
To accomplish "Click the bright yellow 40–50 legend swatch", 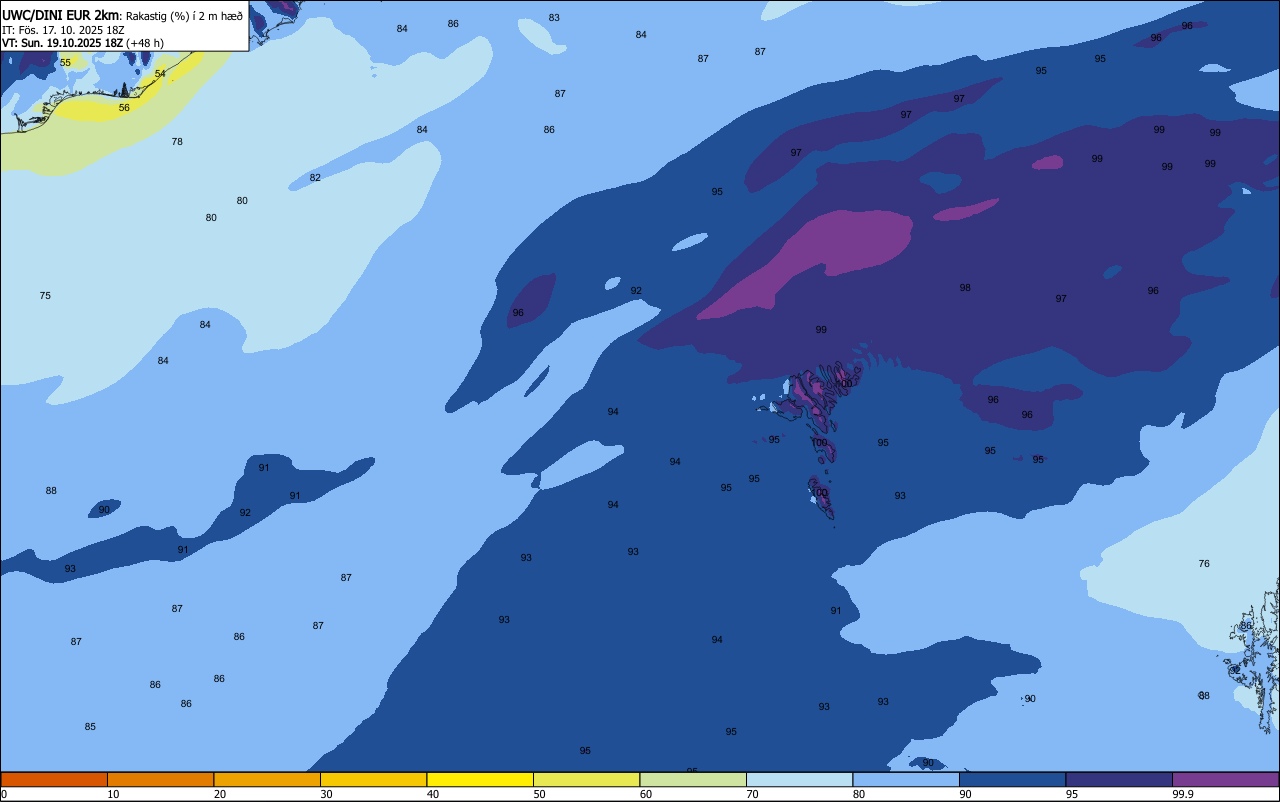I will click(x=480, y=779).
